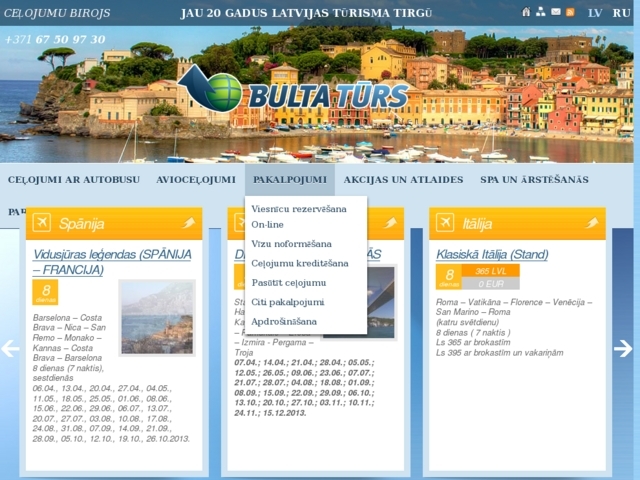Select Ceļojumu kreditēšana entry

[300, 263]
